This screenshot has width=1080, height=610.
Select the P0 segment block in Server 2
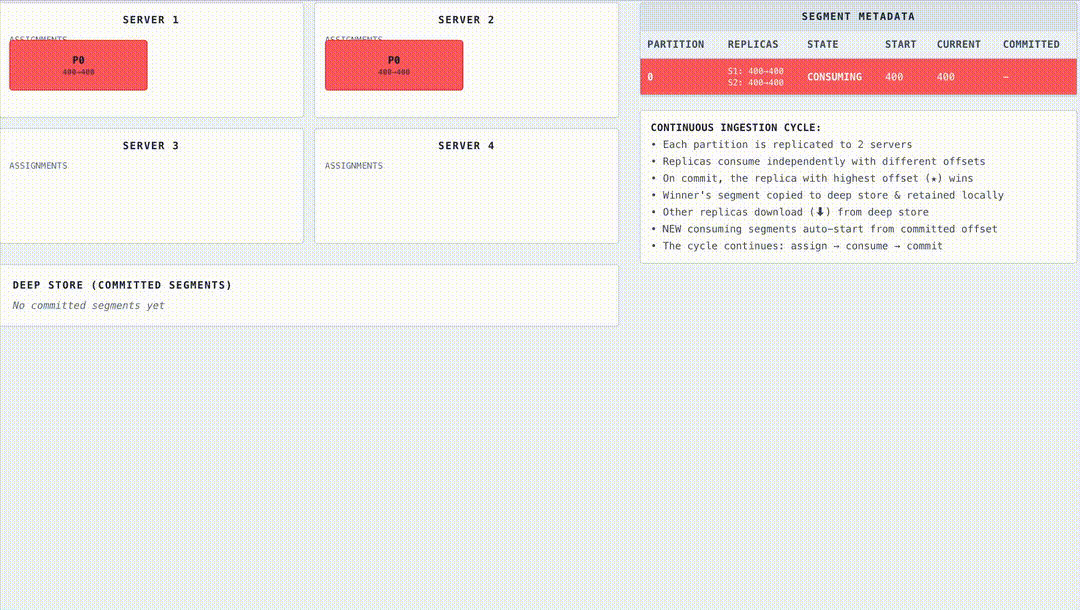coord(394,65)
